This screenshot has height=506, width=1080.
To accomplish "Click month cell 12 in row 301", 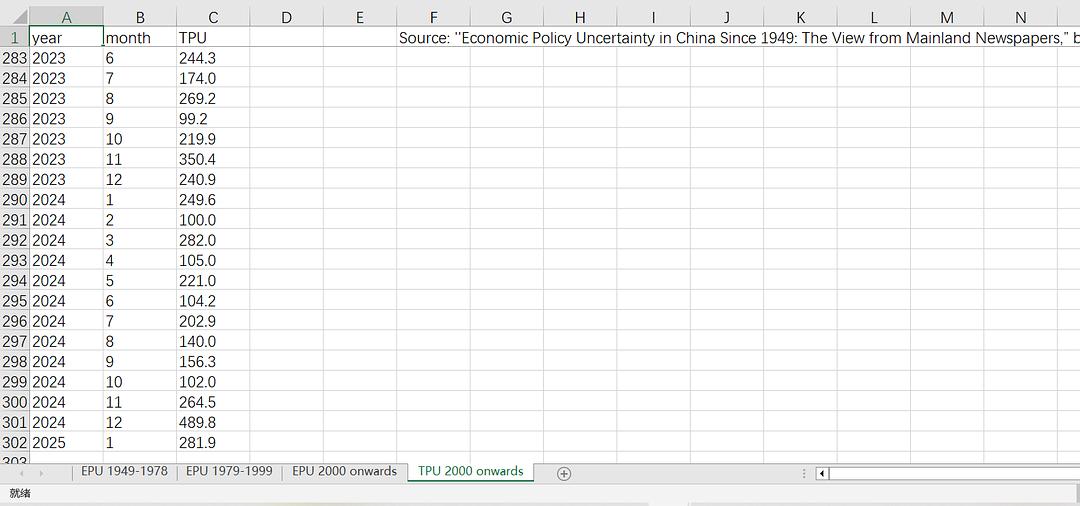I will pos(140,422).
